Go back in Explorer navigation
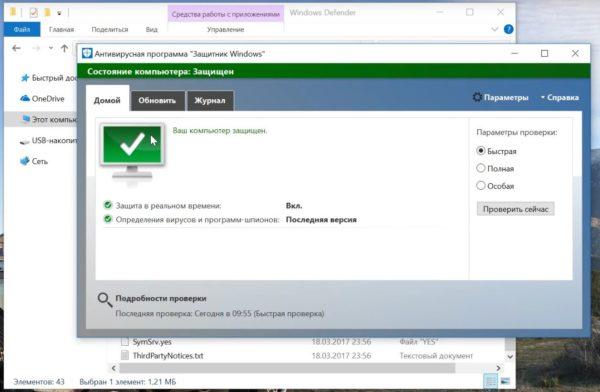The height and width of the screenshot is (392, 600). click(x=16, y=48)
